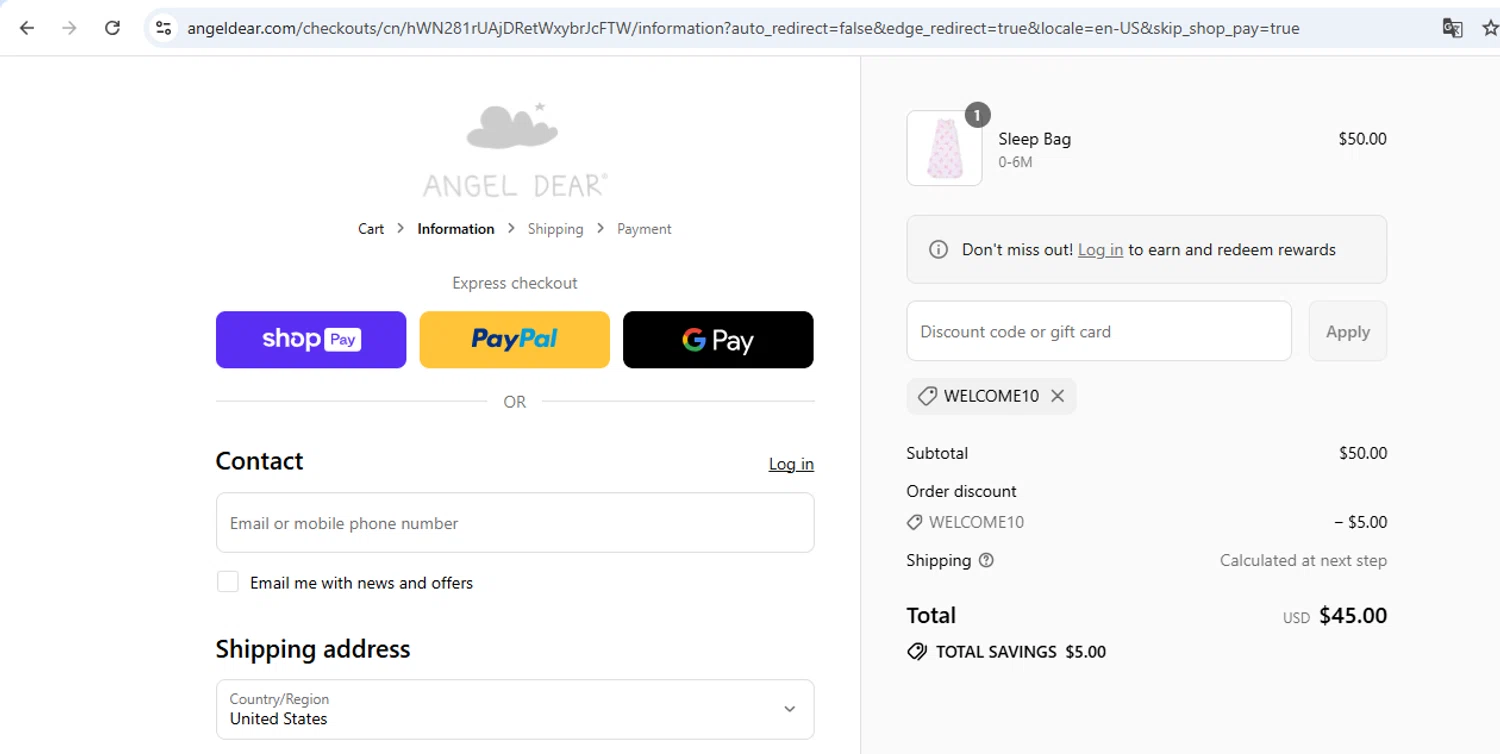This screenshot has width=1500, height=754.
Task: Bookmark this page with the star icon
Action: 1489,28
